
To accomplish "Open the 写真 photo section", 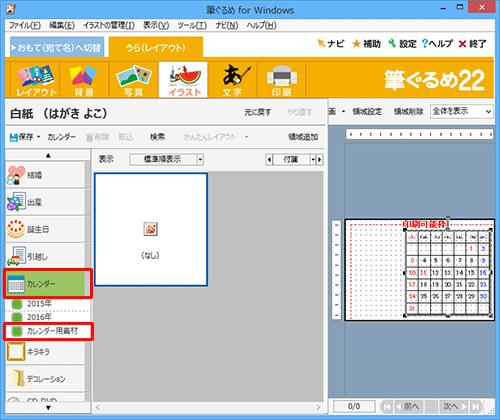I will pyautogui.click(x=133, y=80).
